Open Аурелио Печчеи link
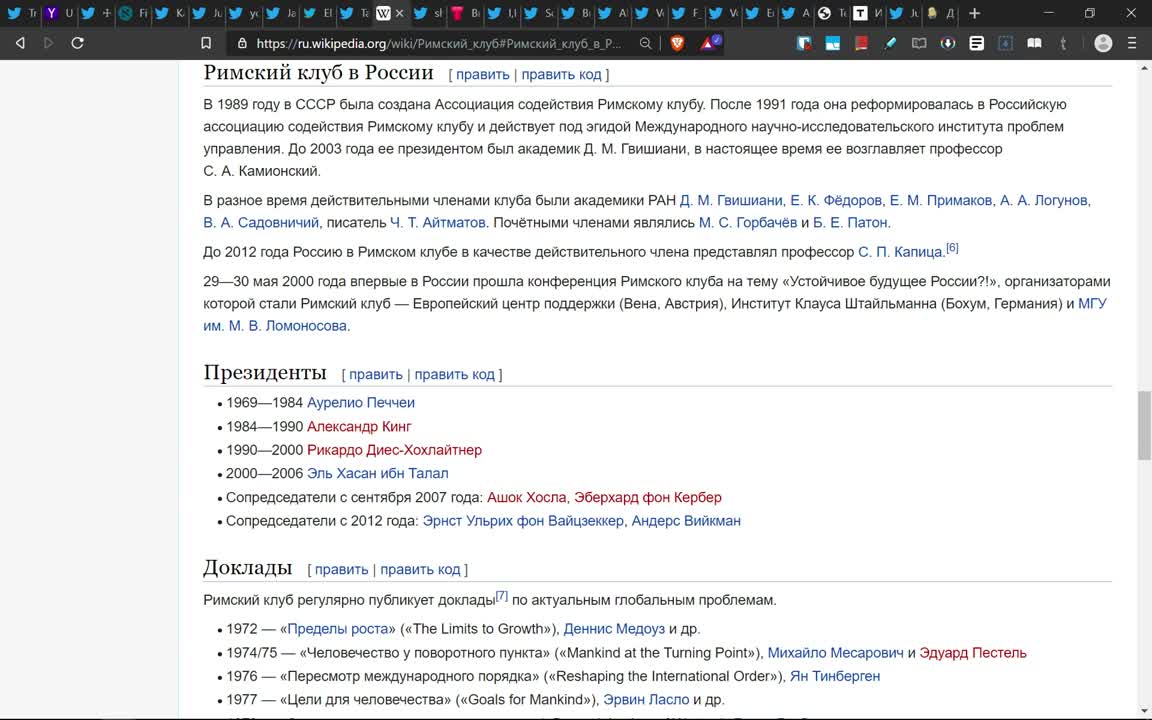 pos(361,403)
